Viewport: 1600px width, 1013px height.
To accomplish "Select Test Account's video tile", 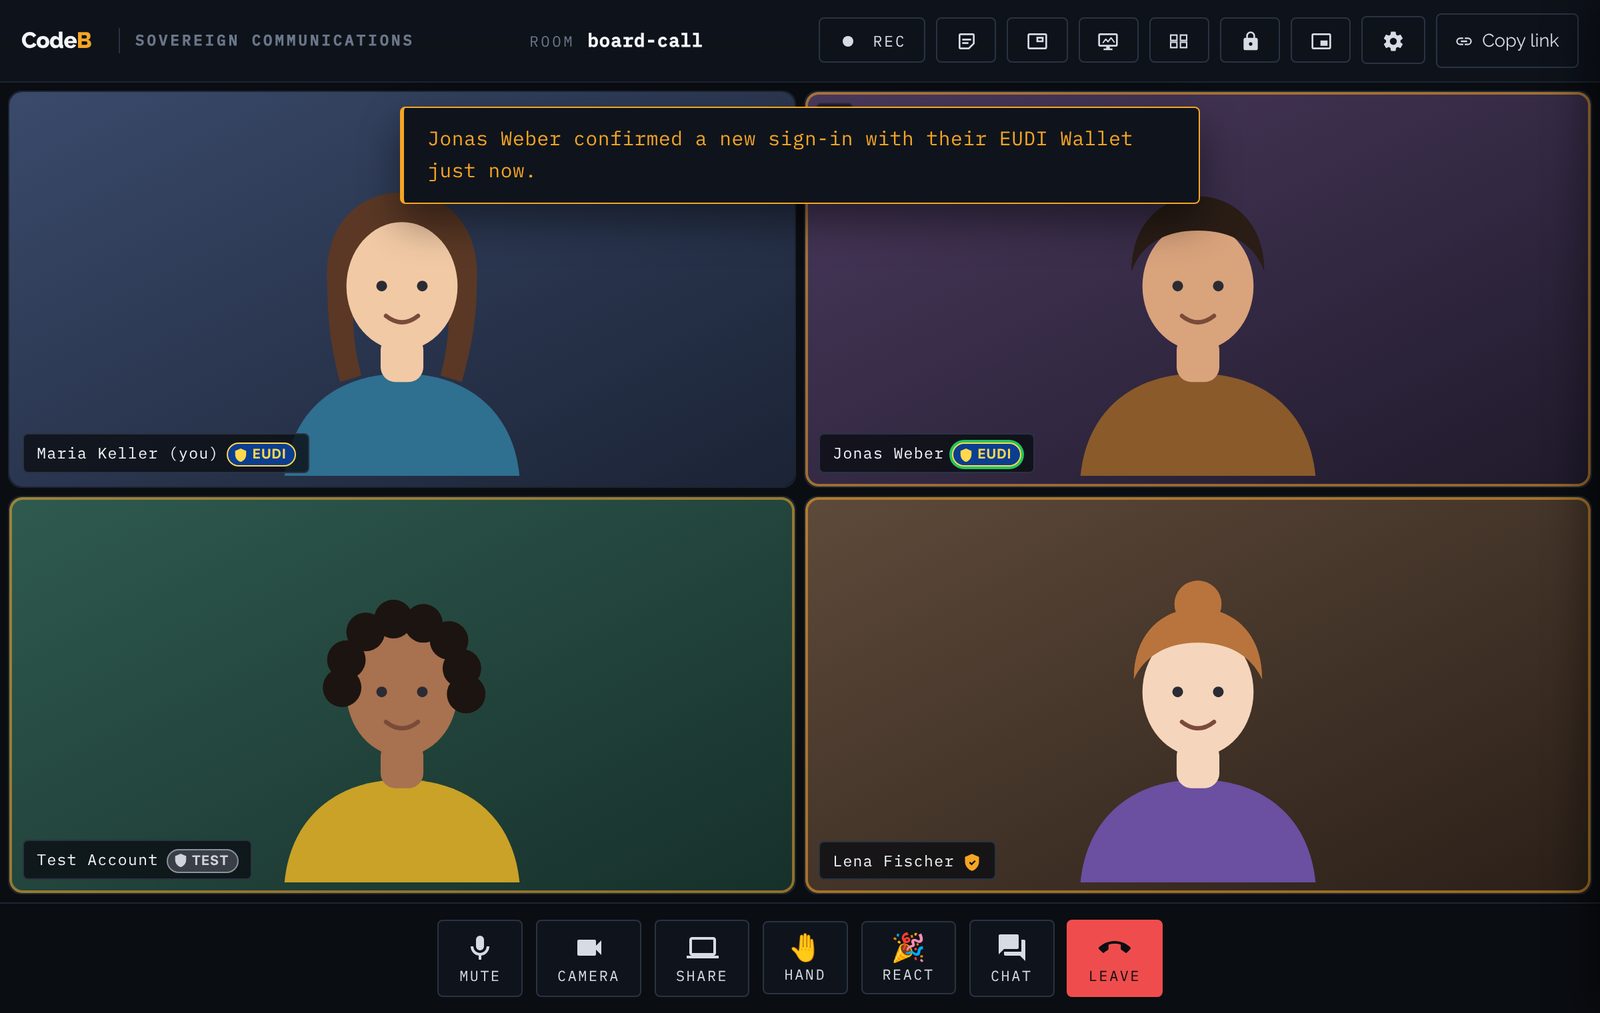I will (x=402, y=695).
